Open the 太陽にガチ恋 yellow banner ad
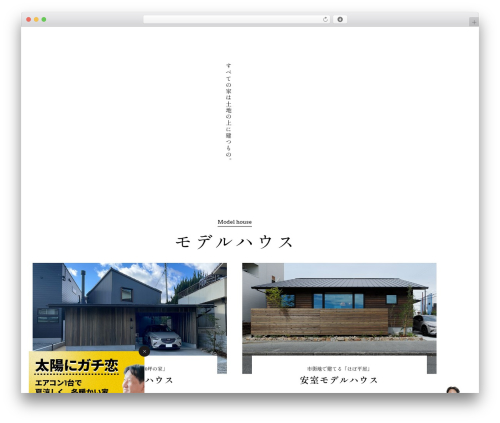 tap(87, 372)
